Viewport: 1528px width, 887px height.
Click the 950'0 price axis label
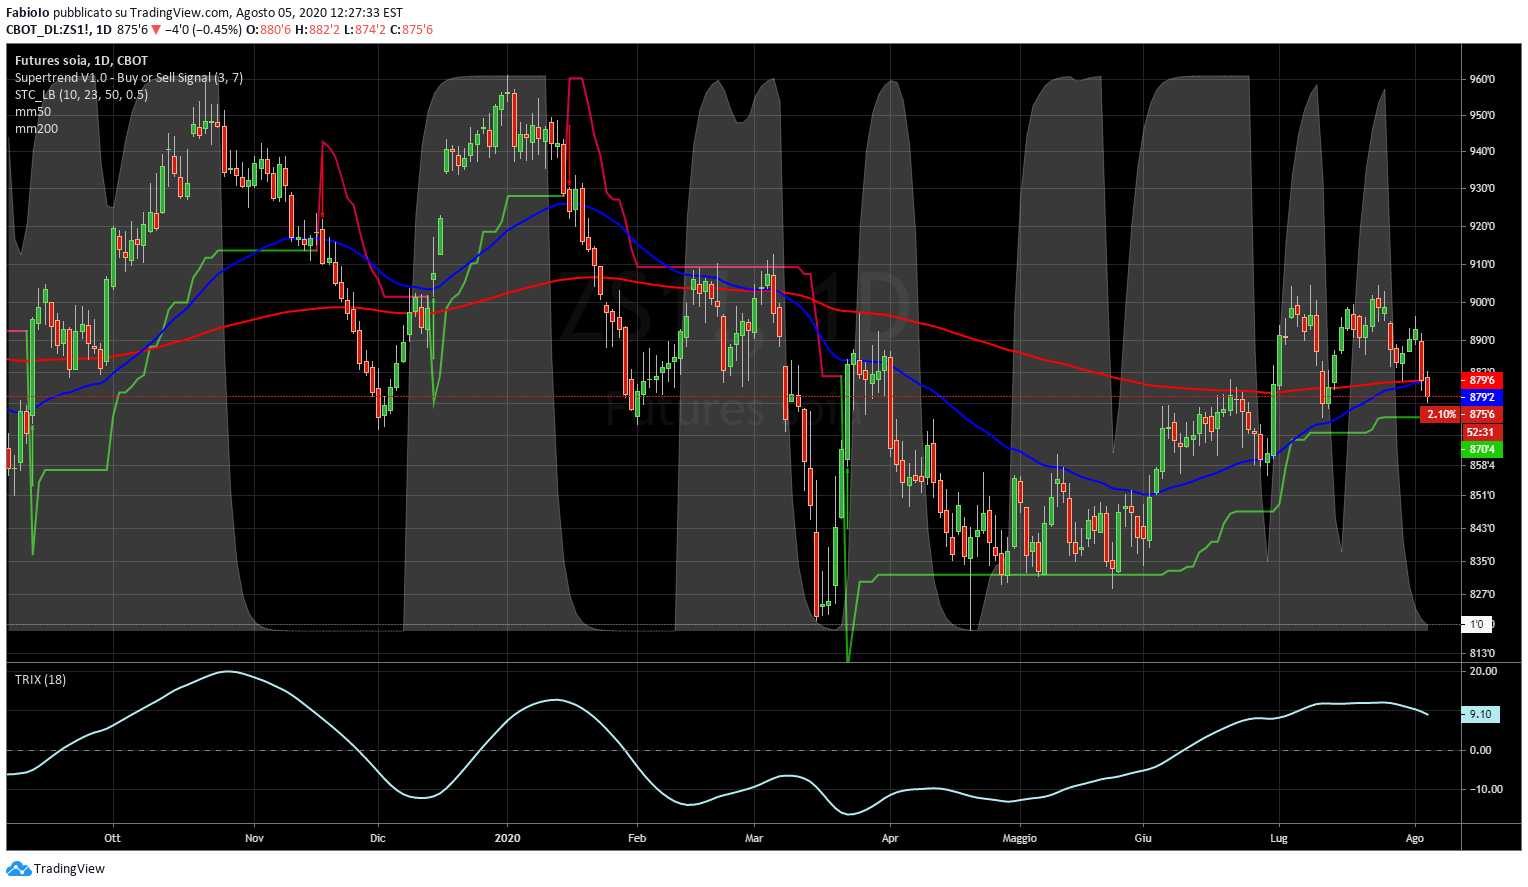(x=1482, y=116)
